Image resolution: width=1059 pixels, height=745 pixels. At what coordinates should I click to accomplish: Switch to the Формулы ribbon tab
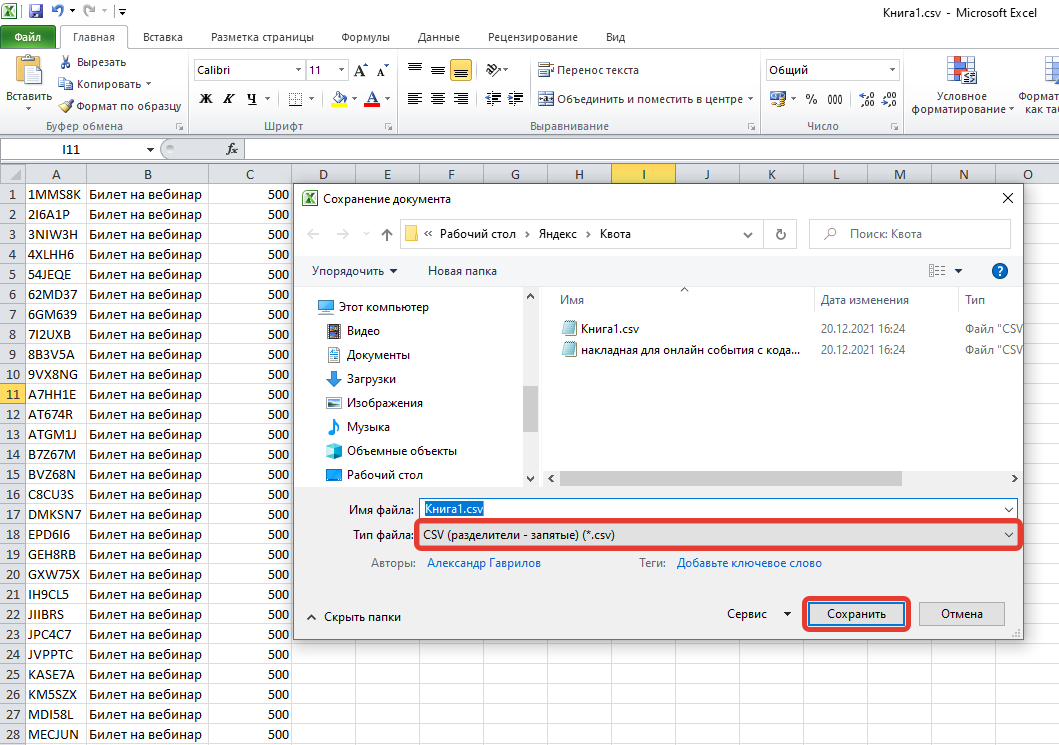point(365,37)
